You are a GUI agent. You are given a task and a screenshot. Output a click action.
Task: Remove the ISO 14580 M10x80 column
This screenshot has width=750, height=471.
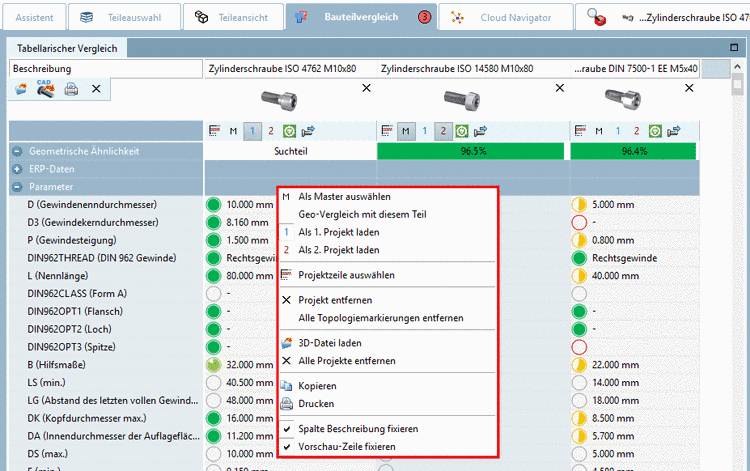point(560,88)
